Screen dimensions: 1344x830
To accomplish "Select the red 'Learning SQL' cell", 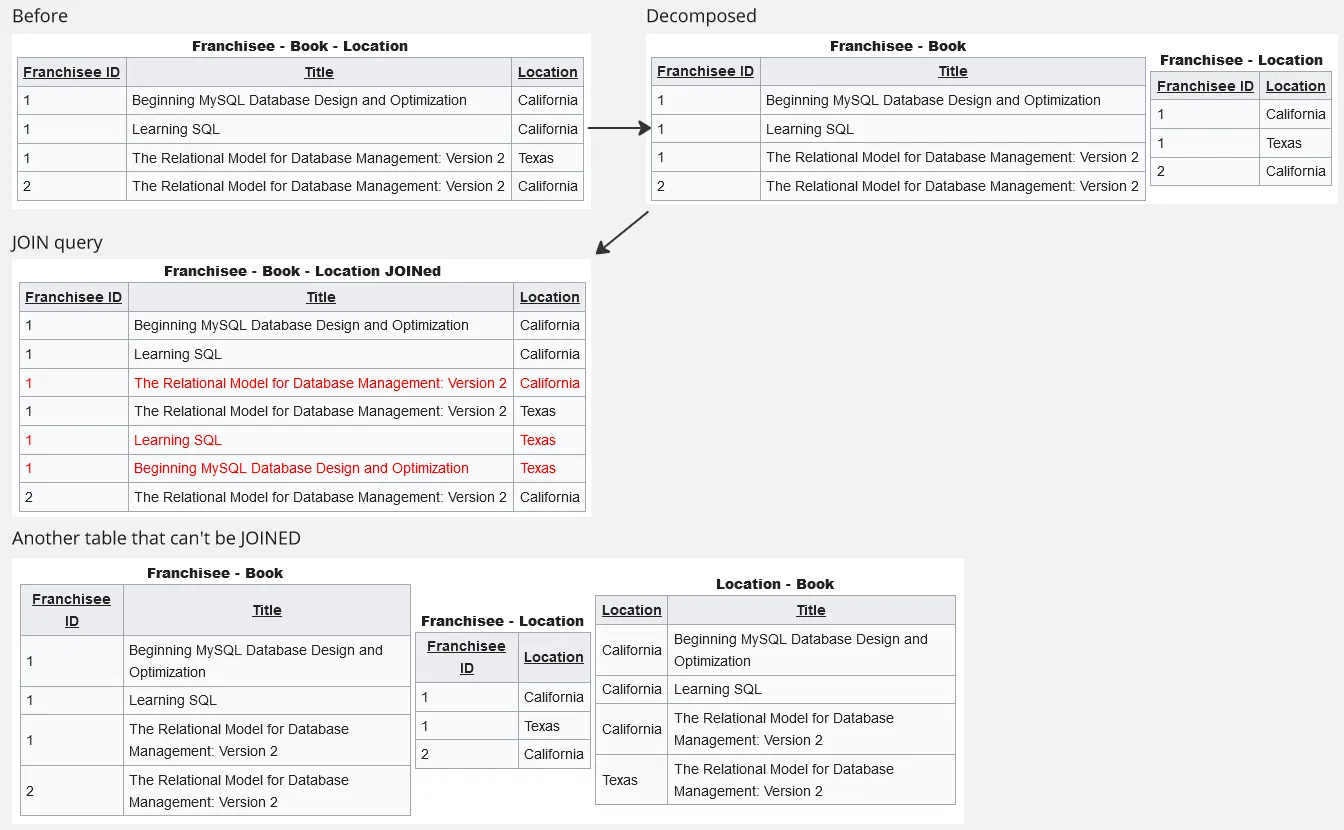I will click(178, 440).
